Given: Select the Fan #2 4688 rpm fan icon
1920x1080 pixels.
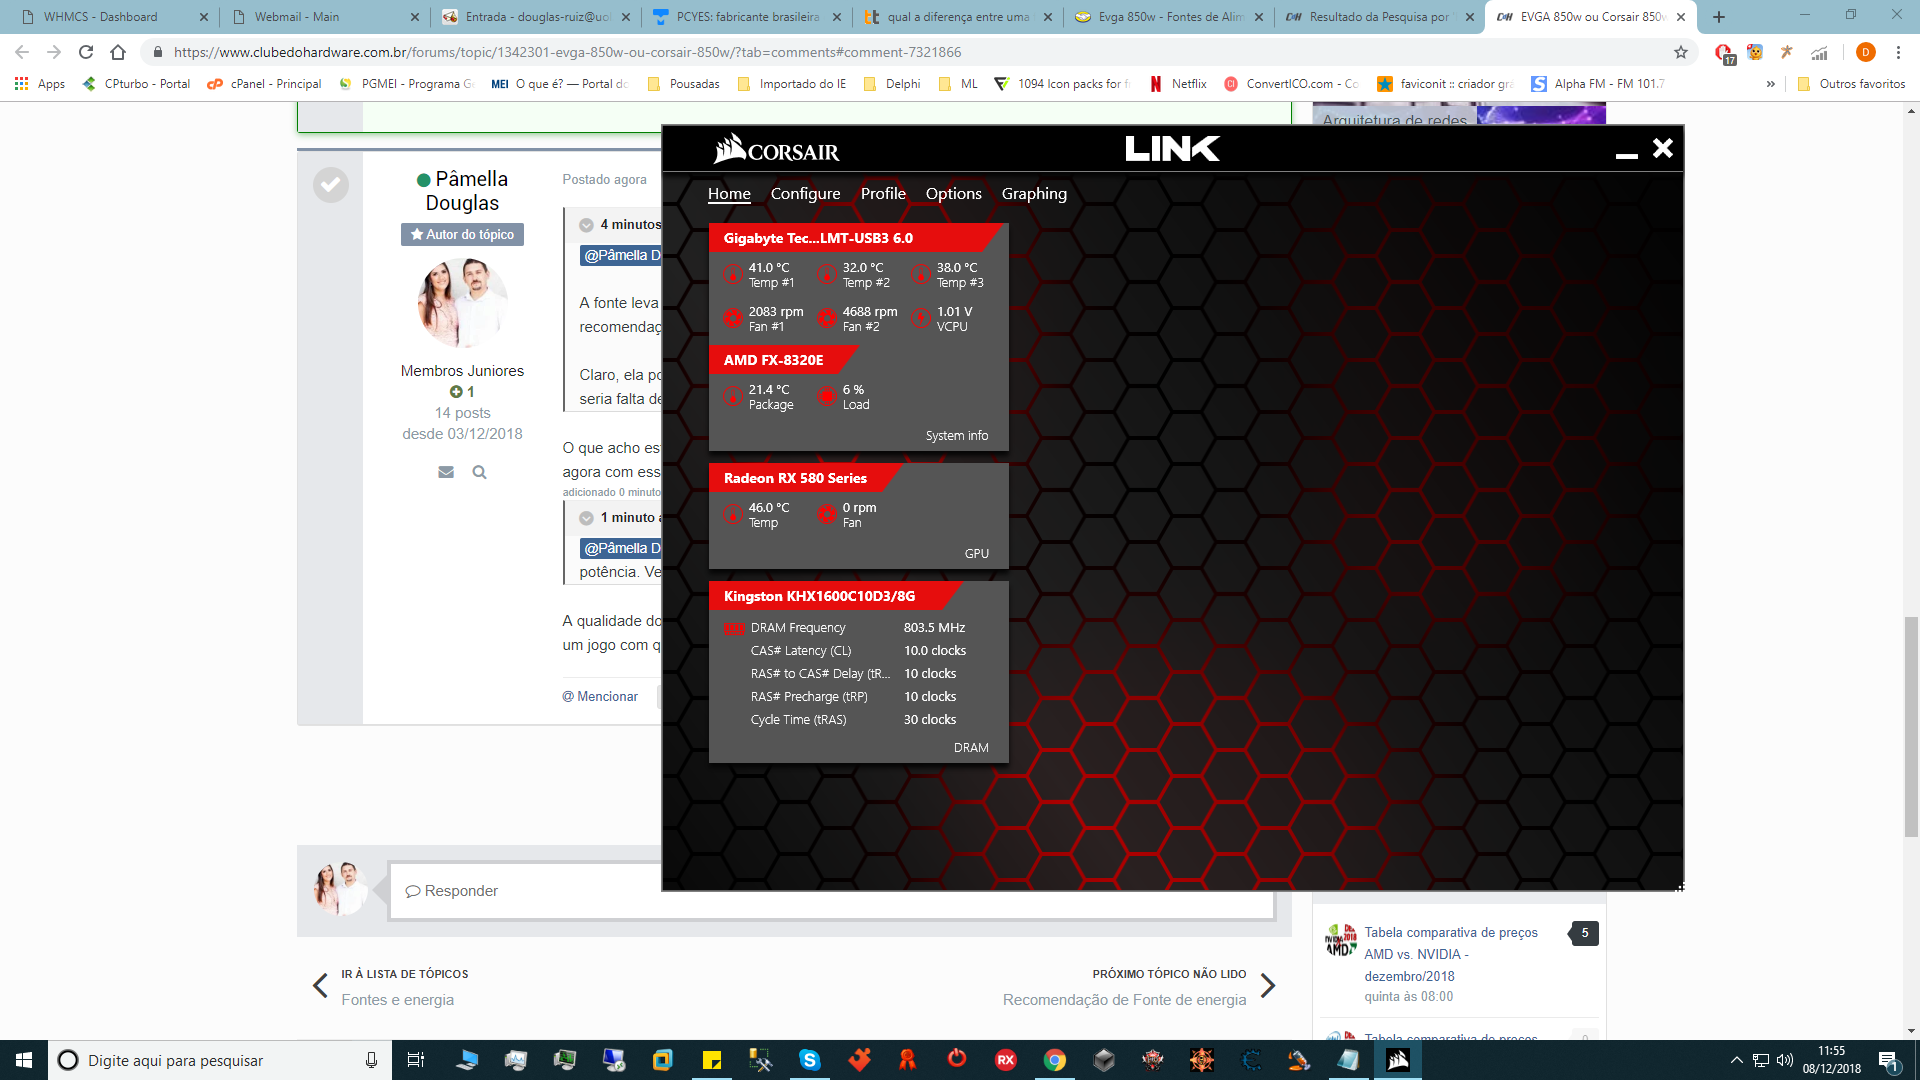Looking at the screenshot, I should click(827, 318).
